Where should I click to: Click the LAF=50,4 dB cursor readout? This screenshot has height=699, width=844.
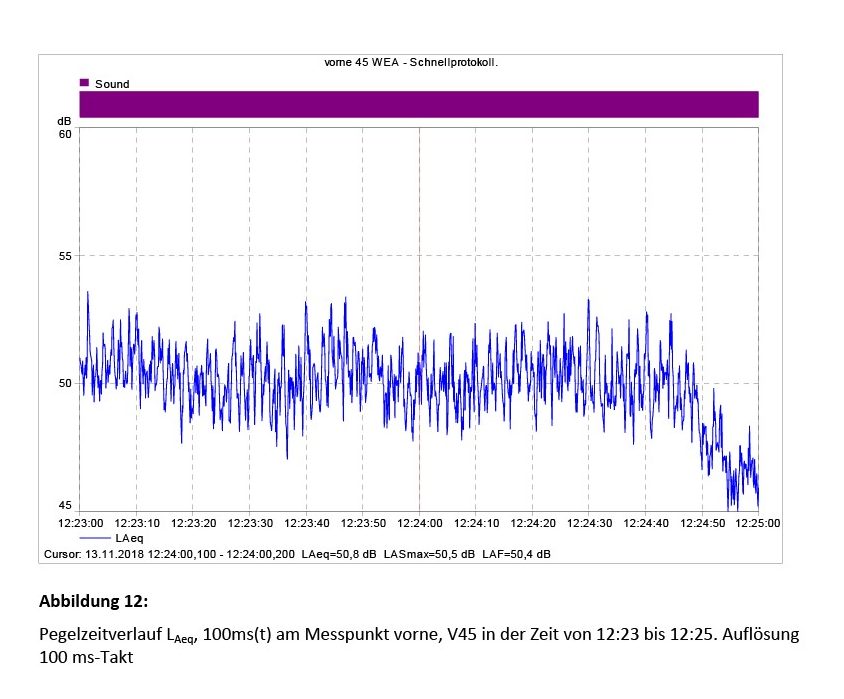click(x=516, y=553)
